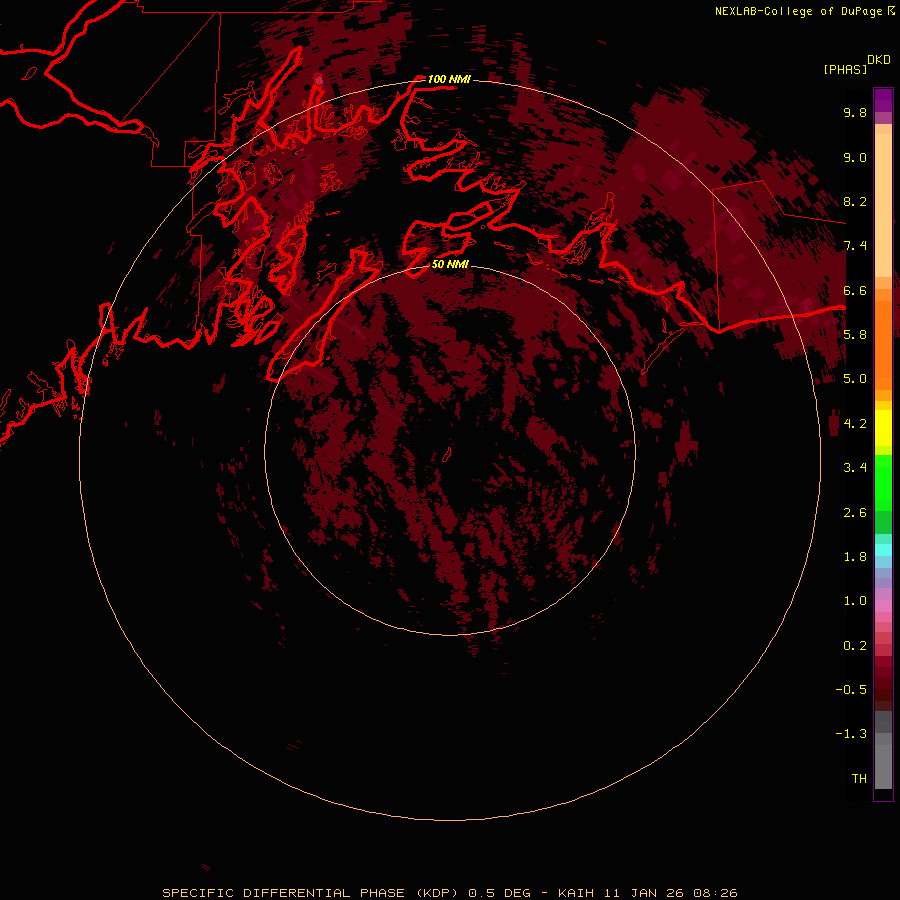The height and width of the screenshot is (900, 900).
Task: Select the 4.2 legend value
Action: pyautogui.click(x=855, y=424)
